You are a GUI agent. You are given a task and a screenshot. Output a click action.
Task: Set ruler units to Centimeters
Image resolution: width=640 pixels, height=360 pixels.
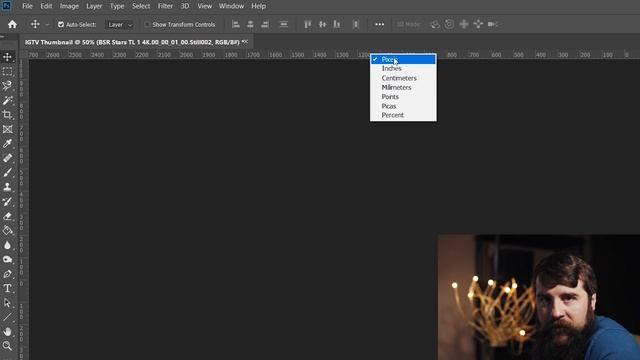(403, 78)
